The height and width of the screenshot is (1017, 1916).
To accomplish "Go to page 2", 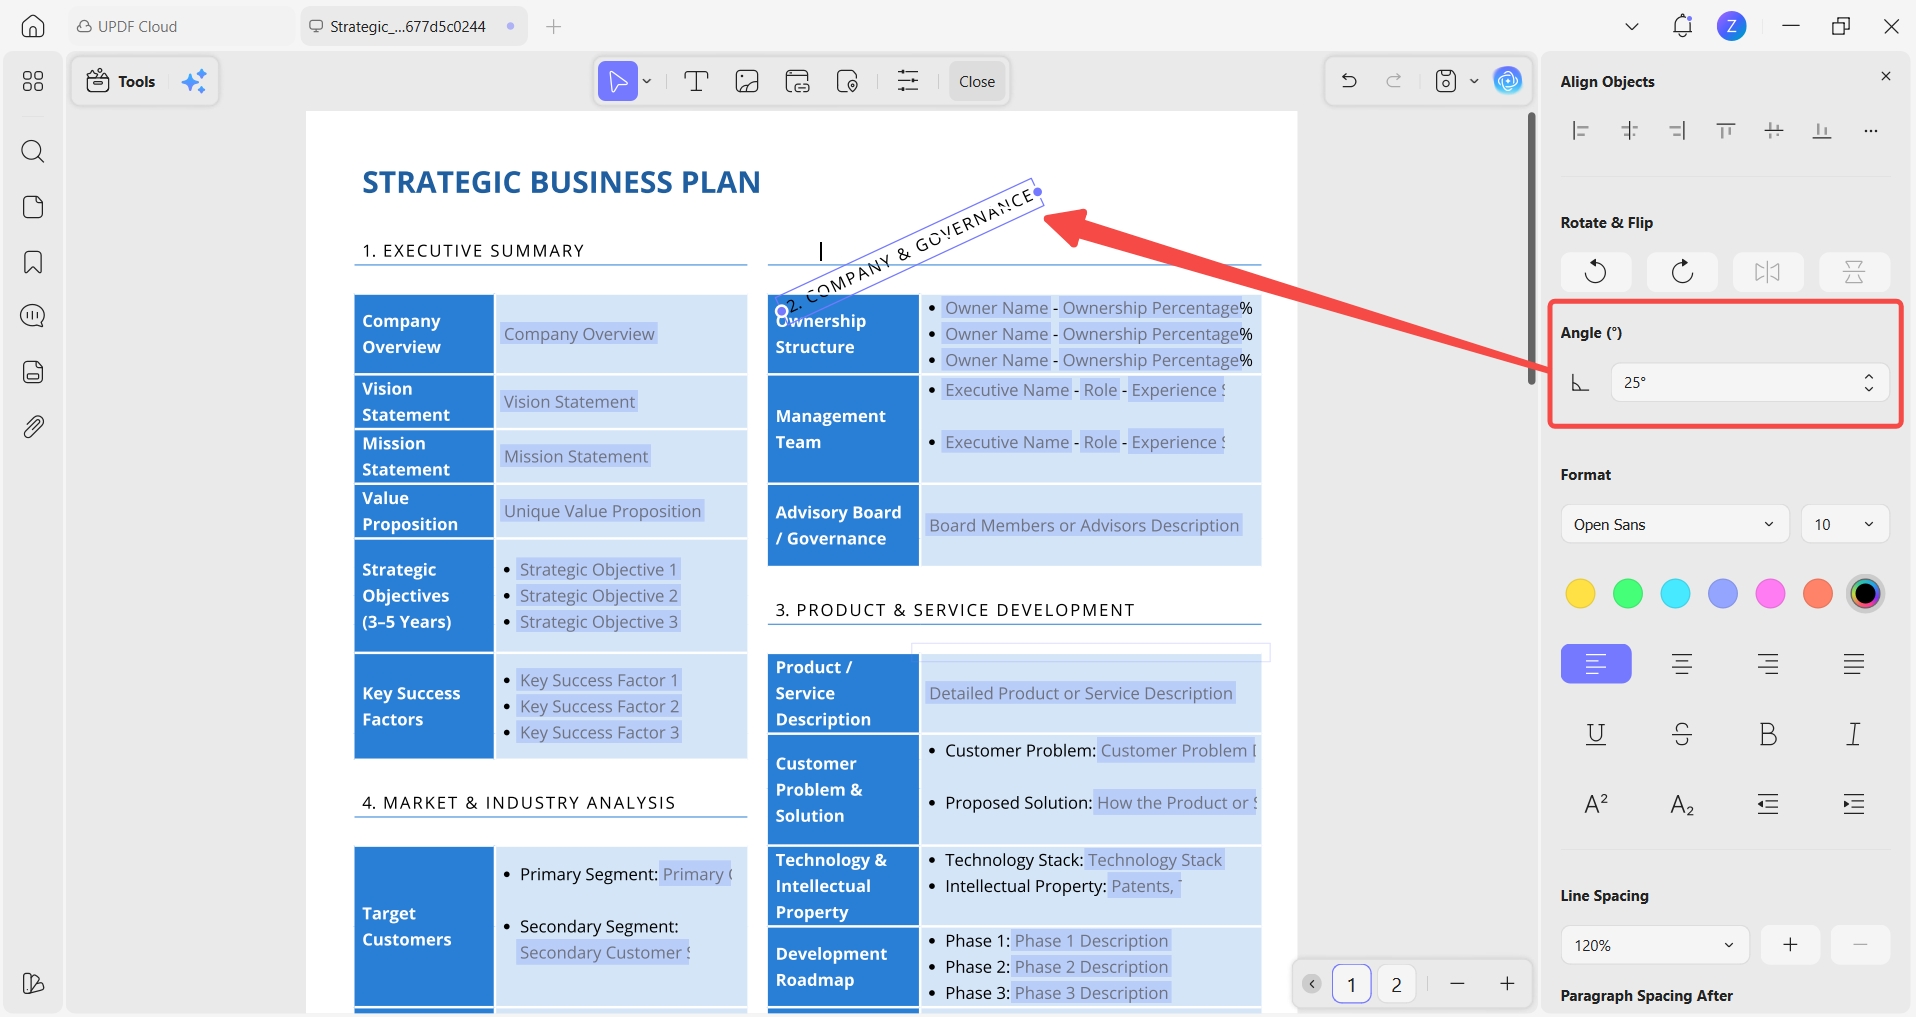I will (1396, 984).
